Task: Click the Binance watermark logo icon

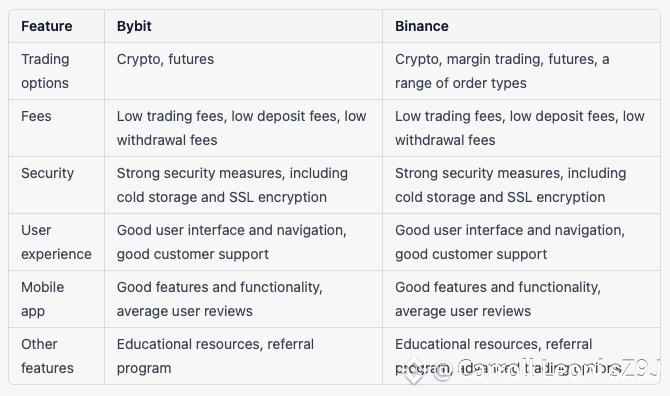Action: tap(414, 370)
